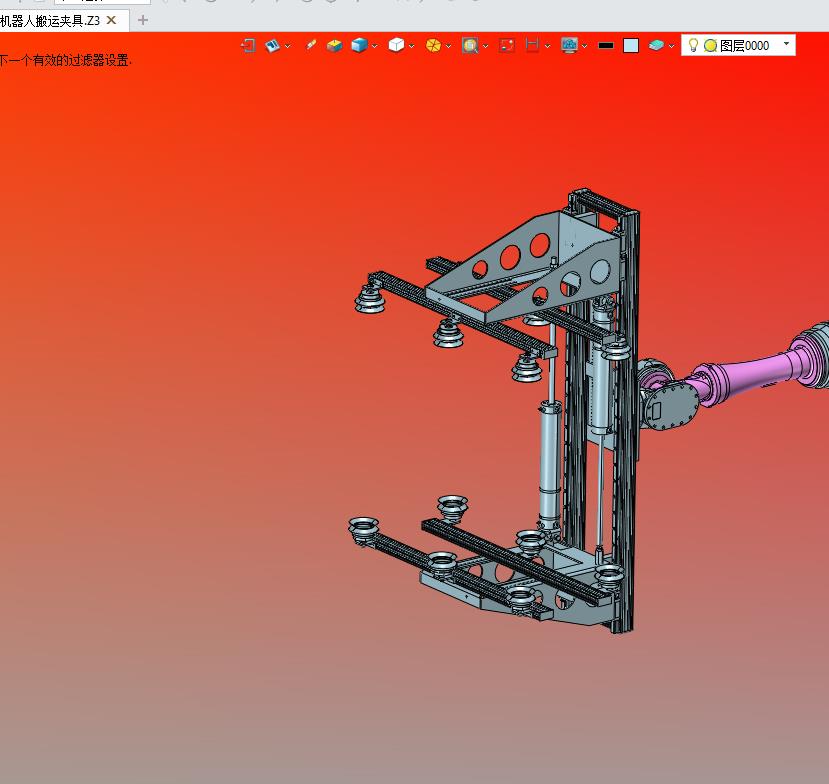Viewport: 829px width, 784px height.
Task: Click the blue shaded cube display icon
Action: tap(359, 45)
